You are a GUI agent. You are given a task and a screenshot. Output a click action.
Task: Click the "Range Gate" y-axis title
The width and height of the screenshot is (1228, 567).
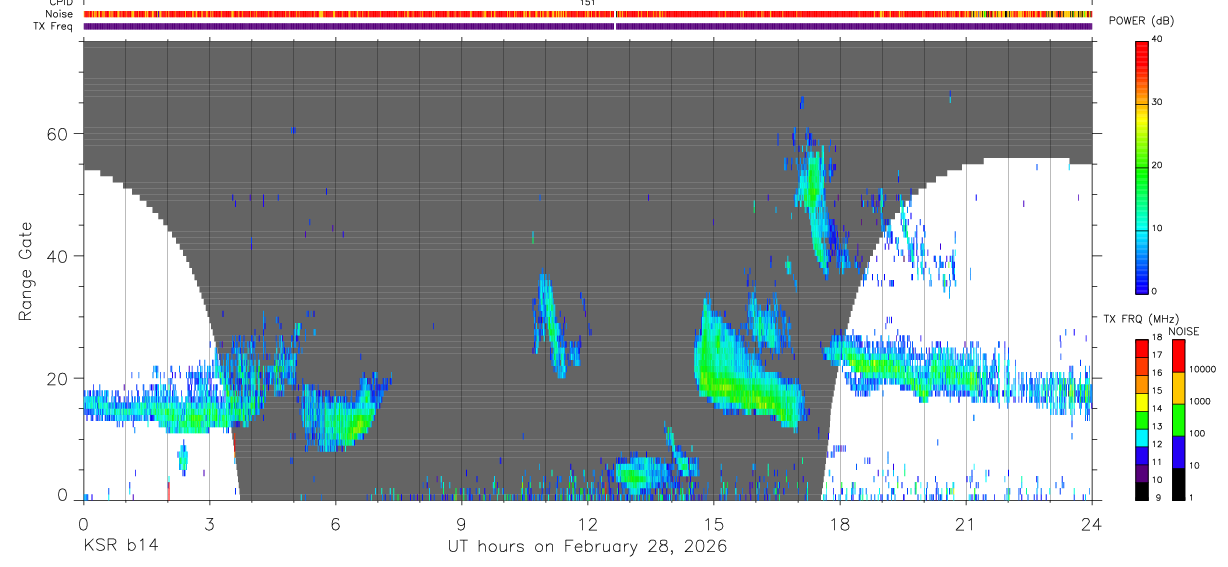coord(26,272)
